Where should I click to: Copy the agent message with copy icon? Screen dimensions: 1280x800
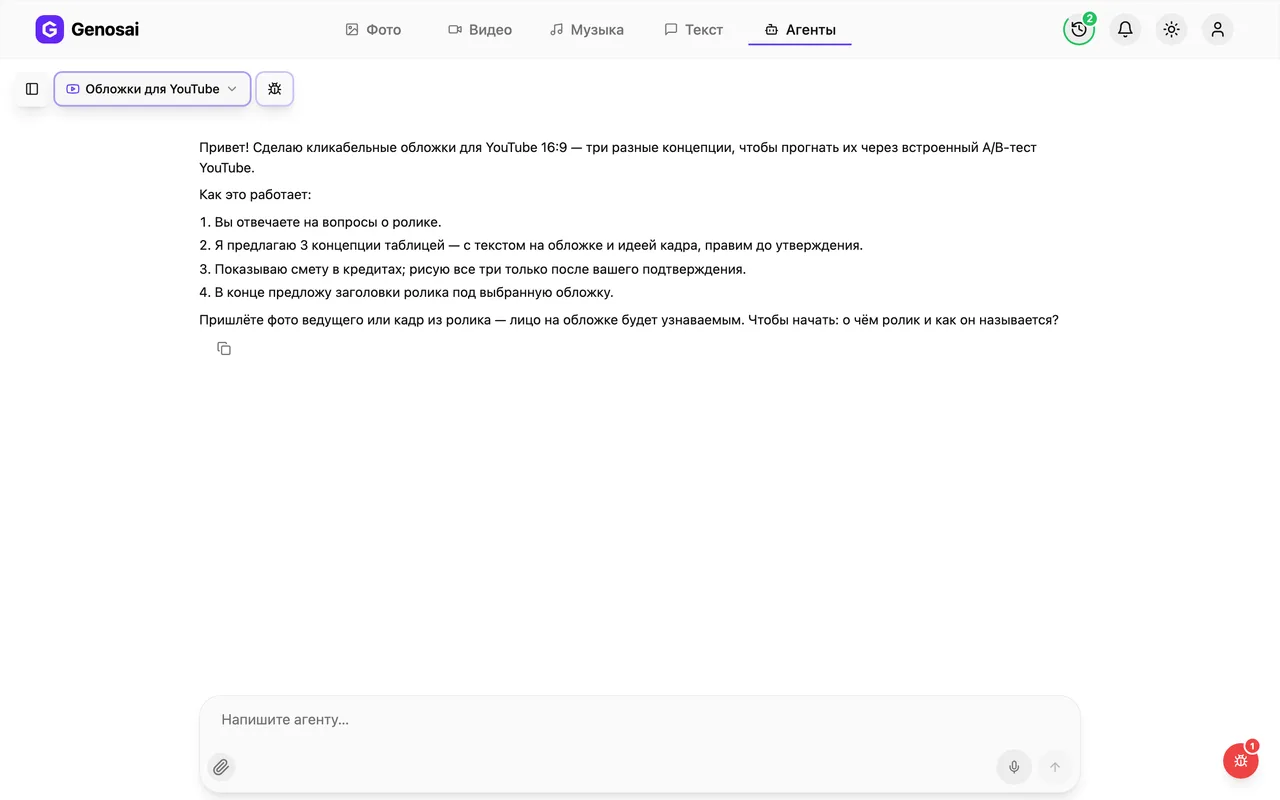(224, 348)
